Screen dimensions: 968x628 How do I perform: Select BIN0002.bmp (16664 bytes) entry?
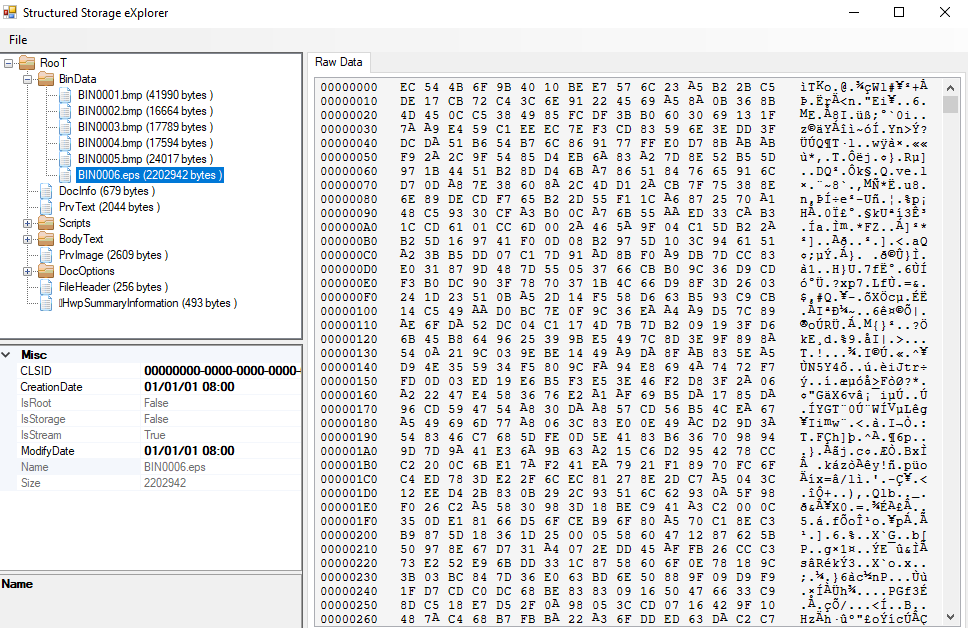[145, 111]
